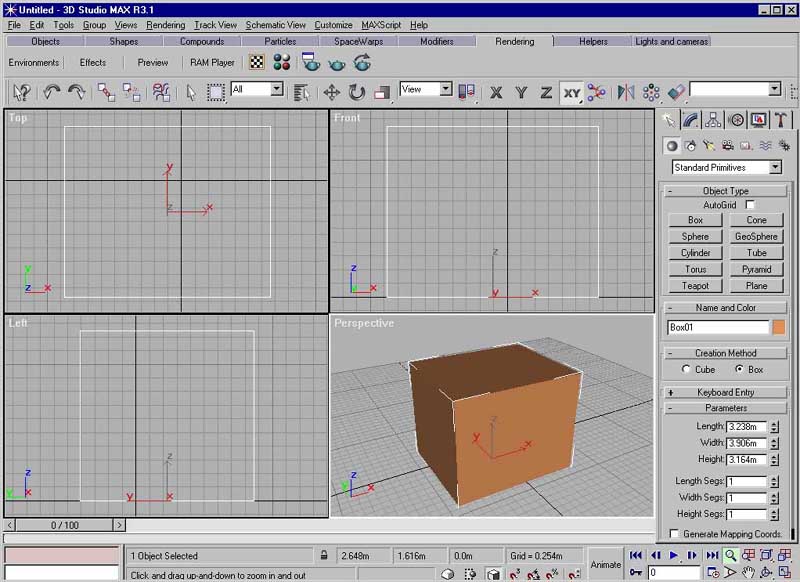This screenshot has width=800, height=582.
Task: Enable Generate Mapping Coords checkbox
Action: coord(674,534)
